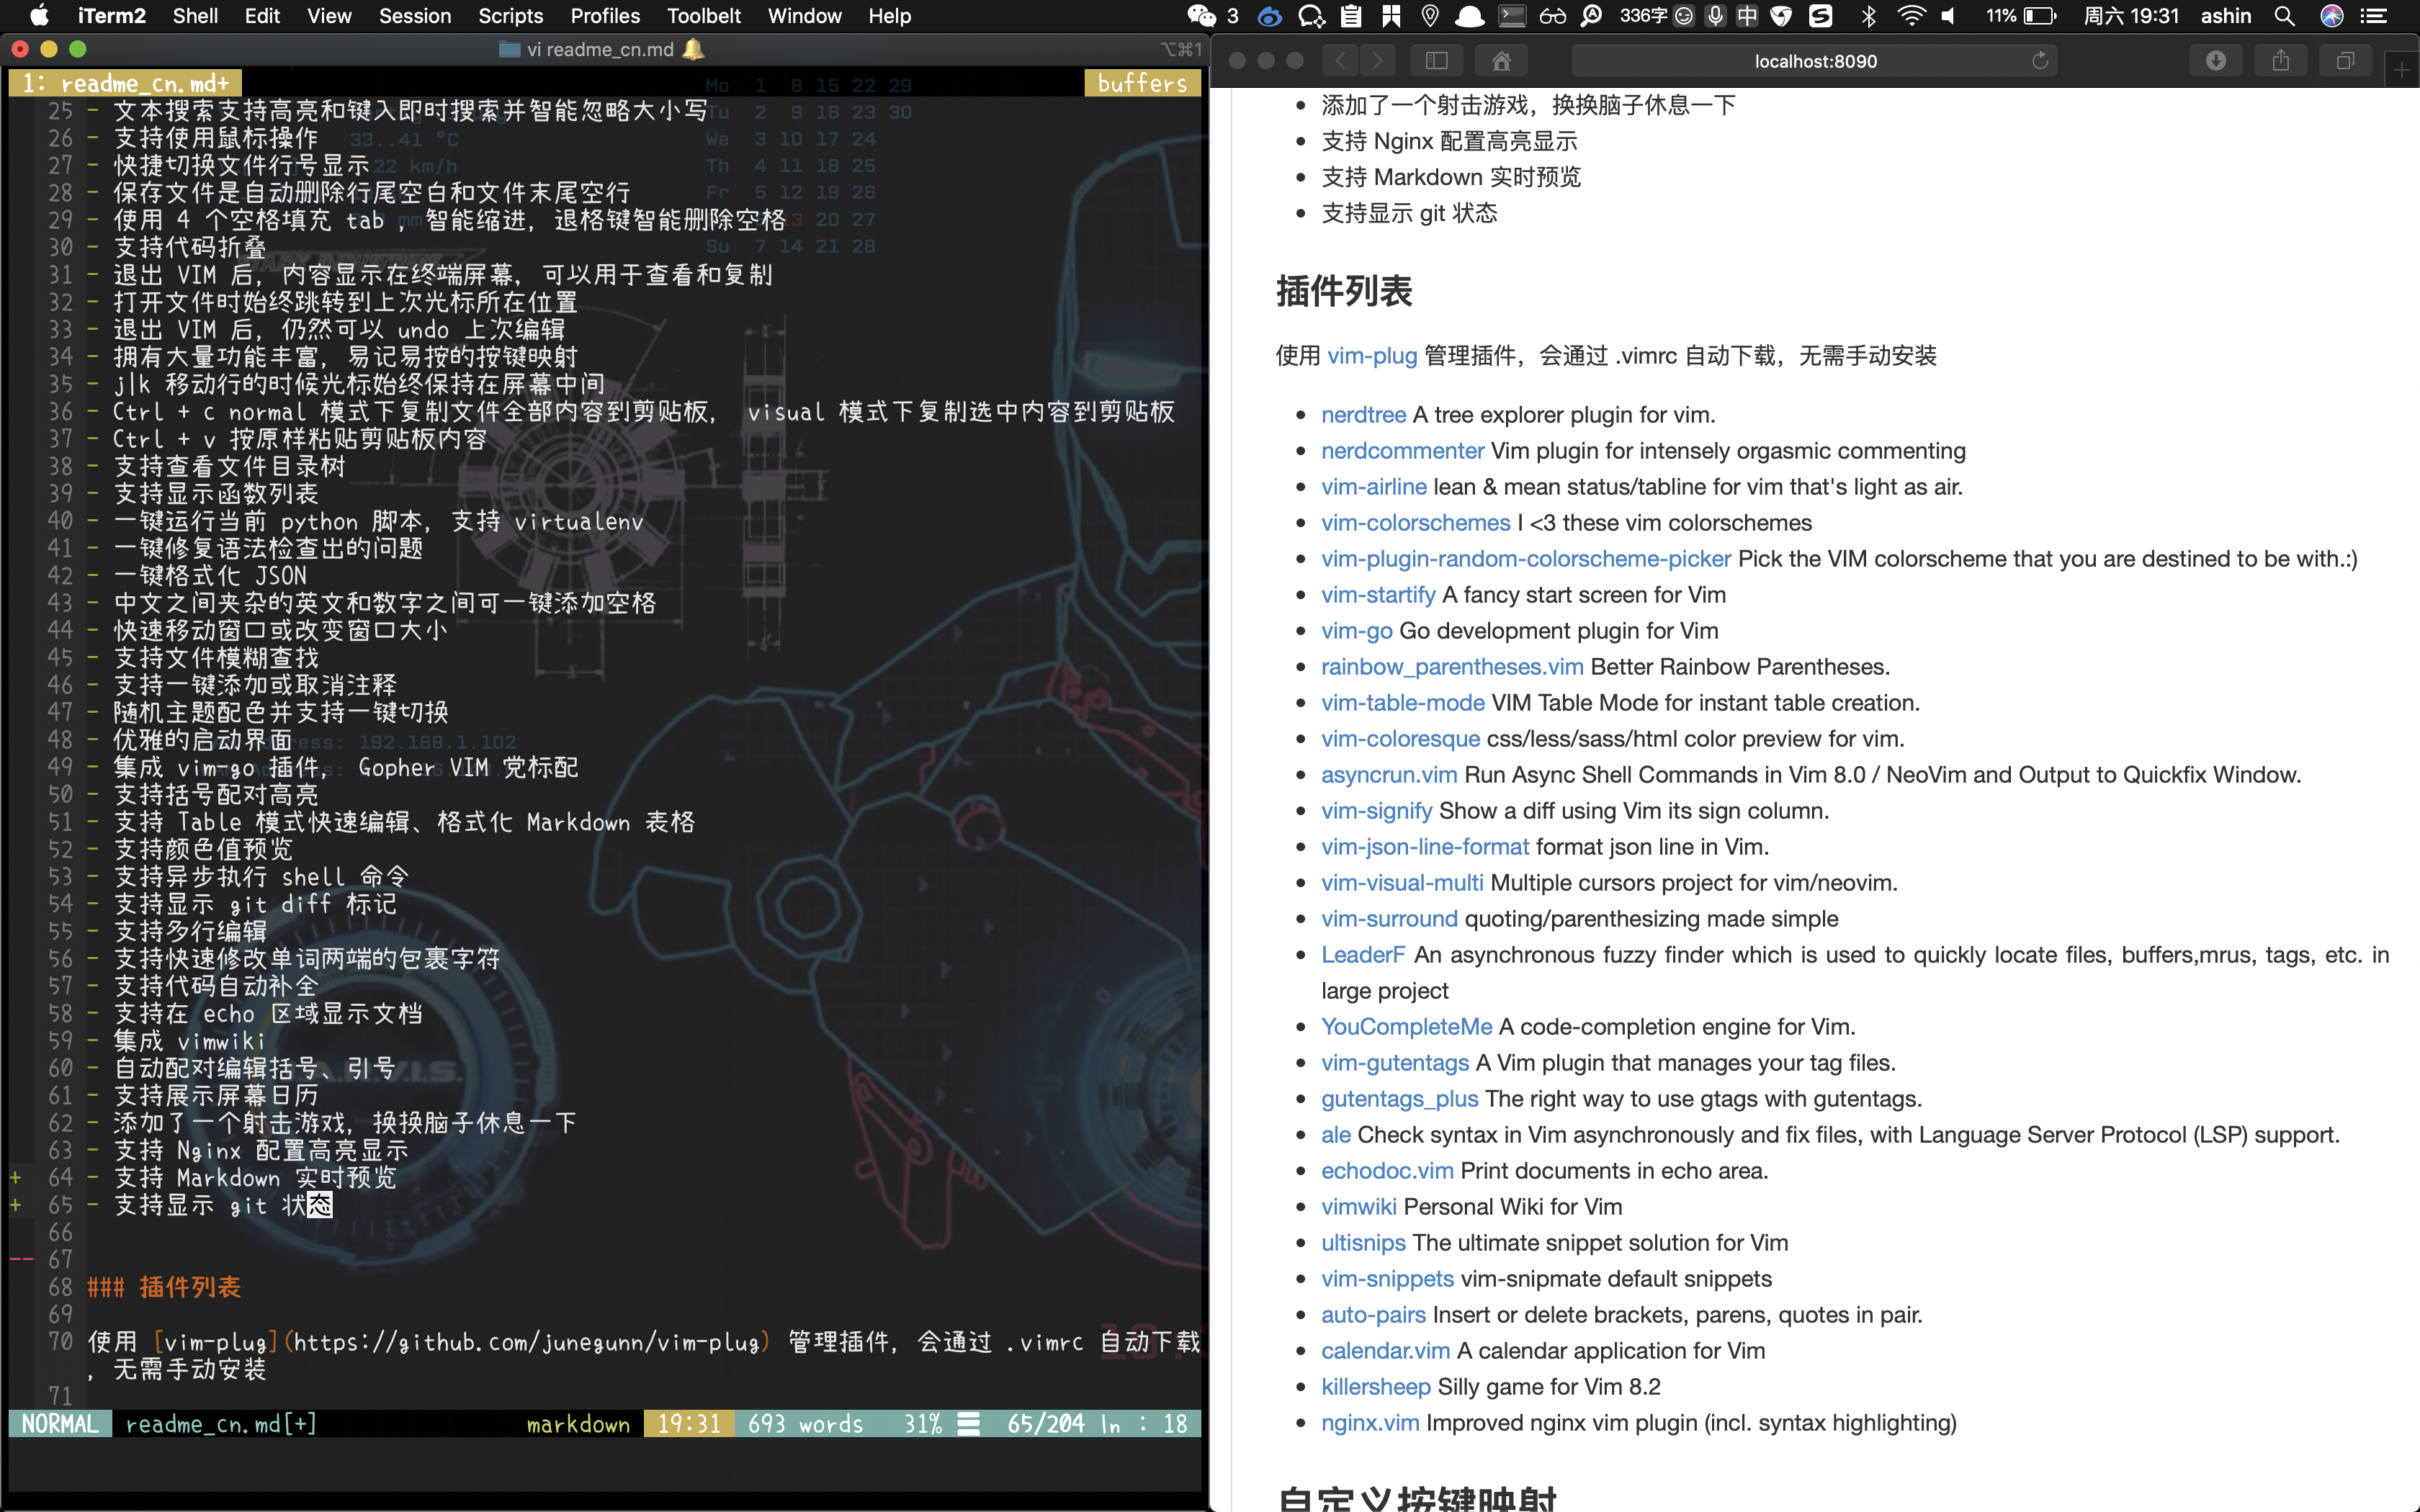Open the Chinese input method dropdown
The width and height of the screenshot is (2420, 1512).
click(x=1746, y=16)
